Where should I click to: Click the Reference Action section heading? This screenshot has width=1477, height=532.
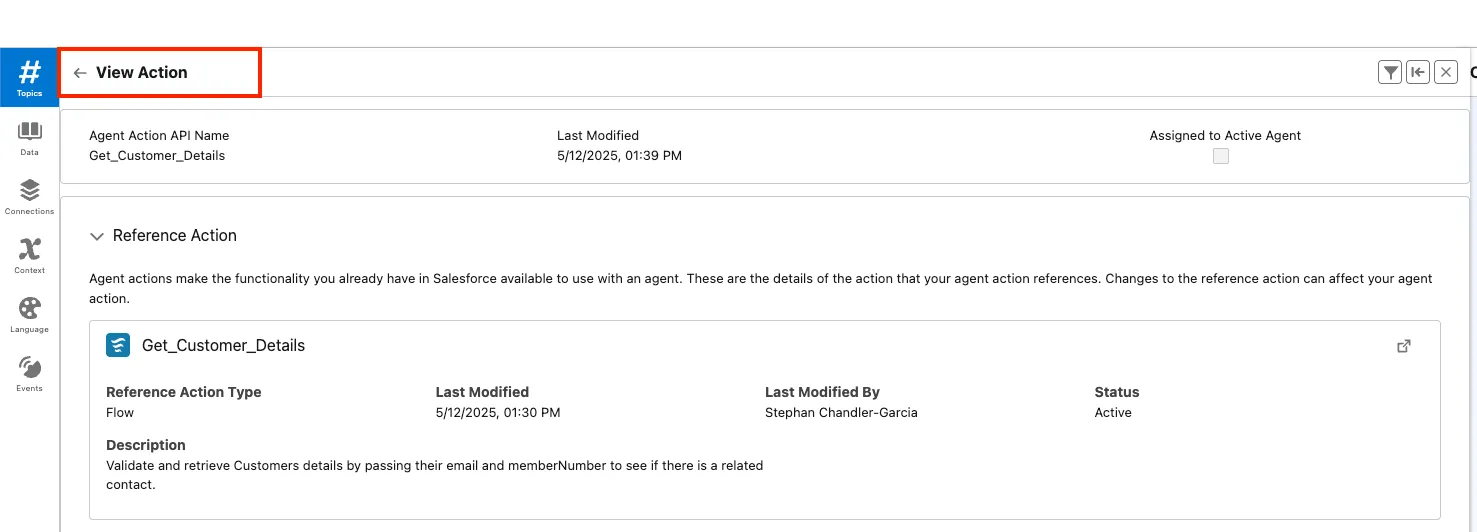(x=175, y=236)
